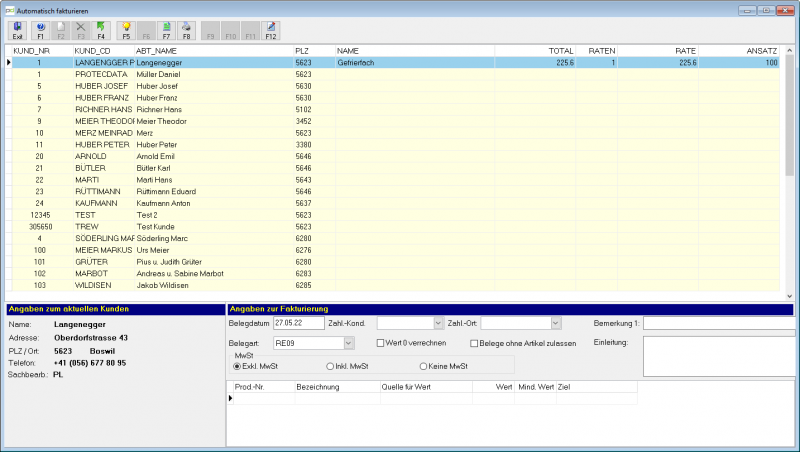Click into the Einleitung text area
Screen dimensions: 800x452
(x=719, y=356)
